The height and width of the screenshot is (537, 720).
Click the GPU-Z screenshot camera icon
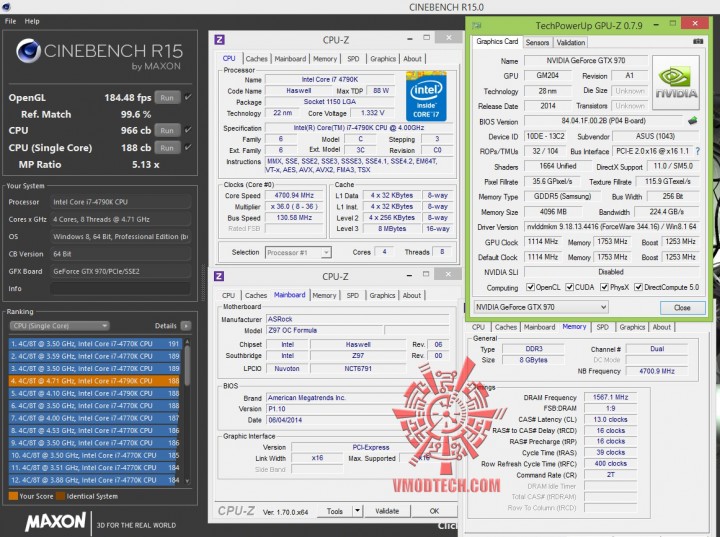tap(698, 41)
